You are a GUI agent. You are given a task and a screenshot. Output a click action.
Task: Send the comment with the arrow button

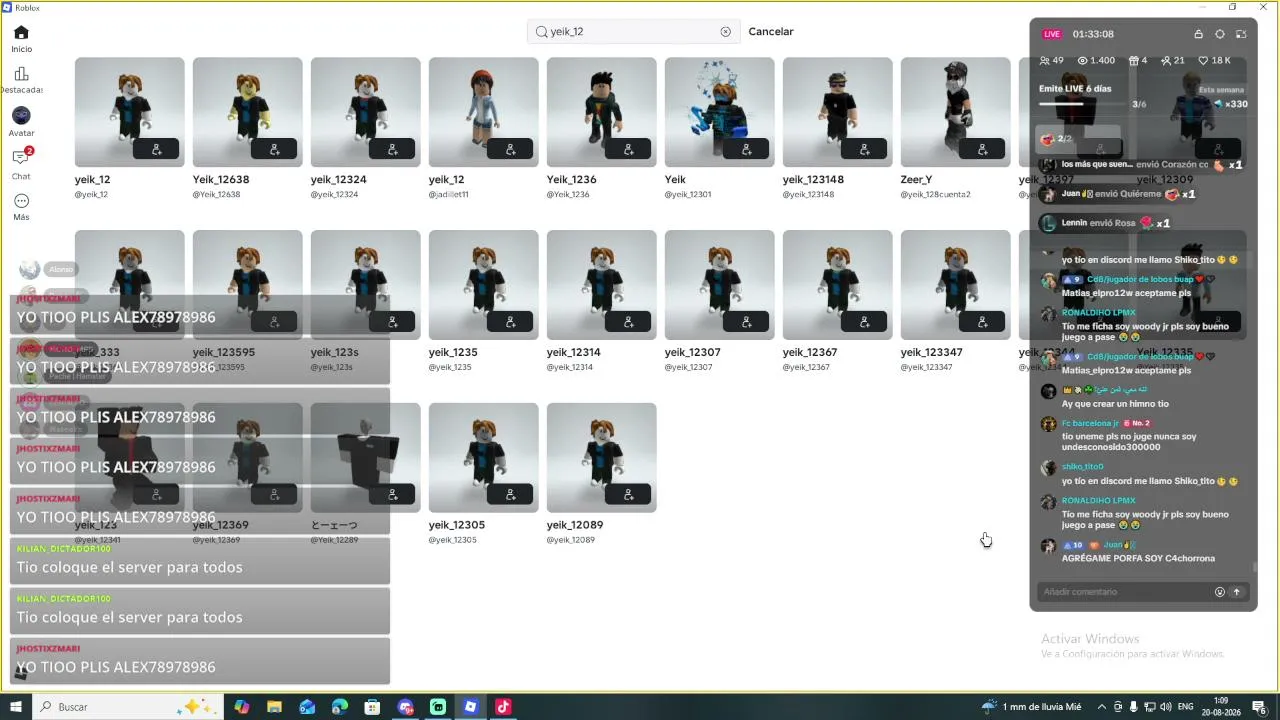[1236, 592]
